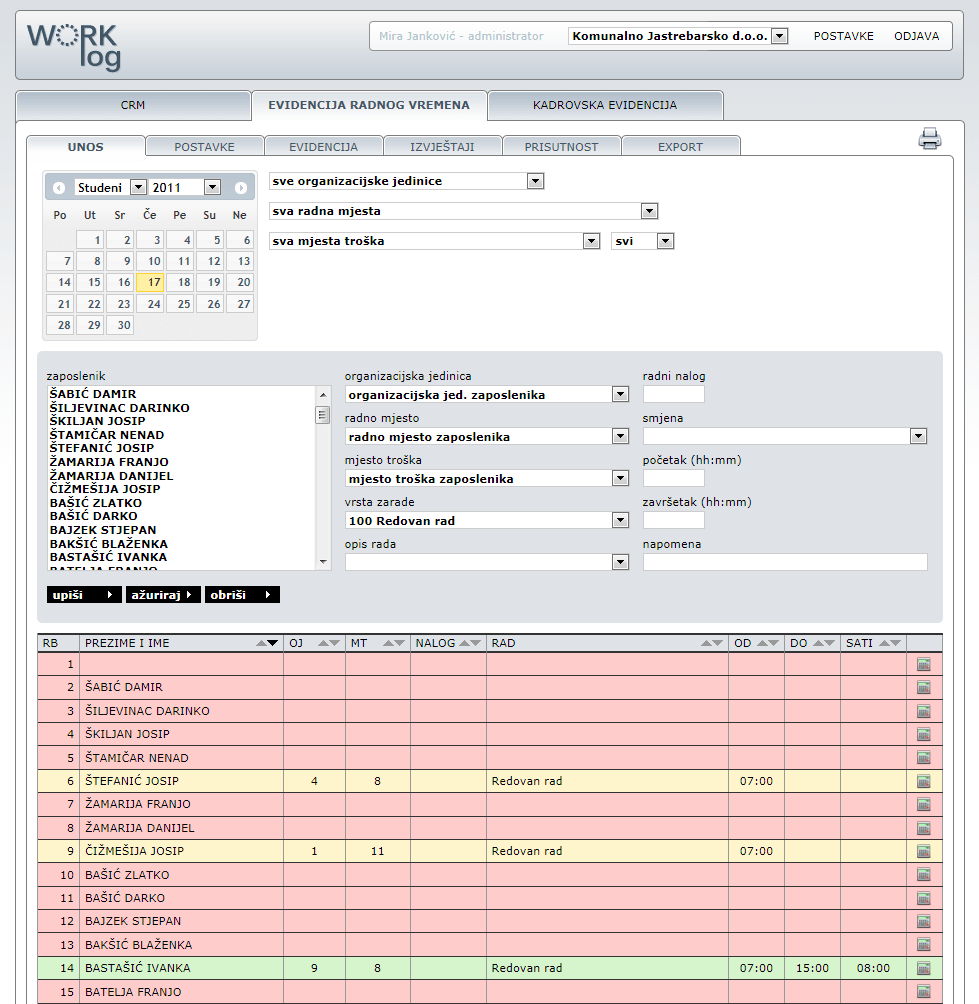Screen dimensions: 979x1004
Task: Sort PREZIME I IME column descending
Action: [x=273, y=643]
